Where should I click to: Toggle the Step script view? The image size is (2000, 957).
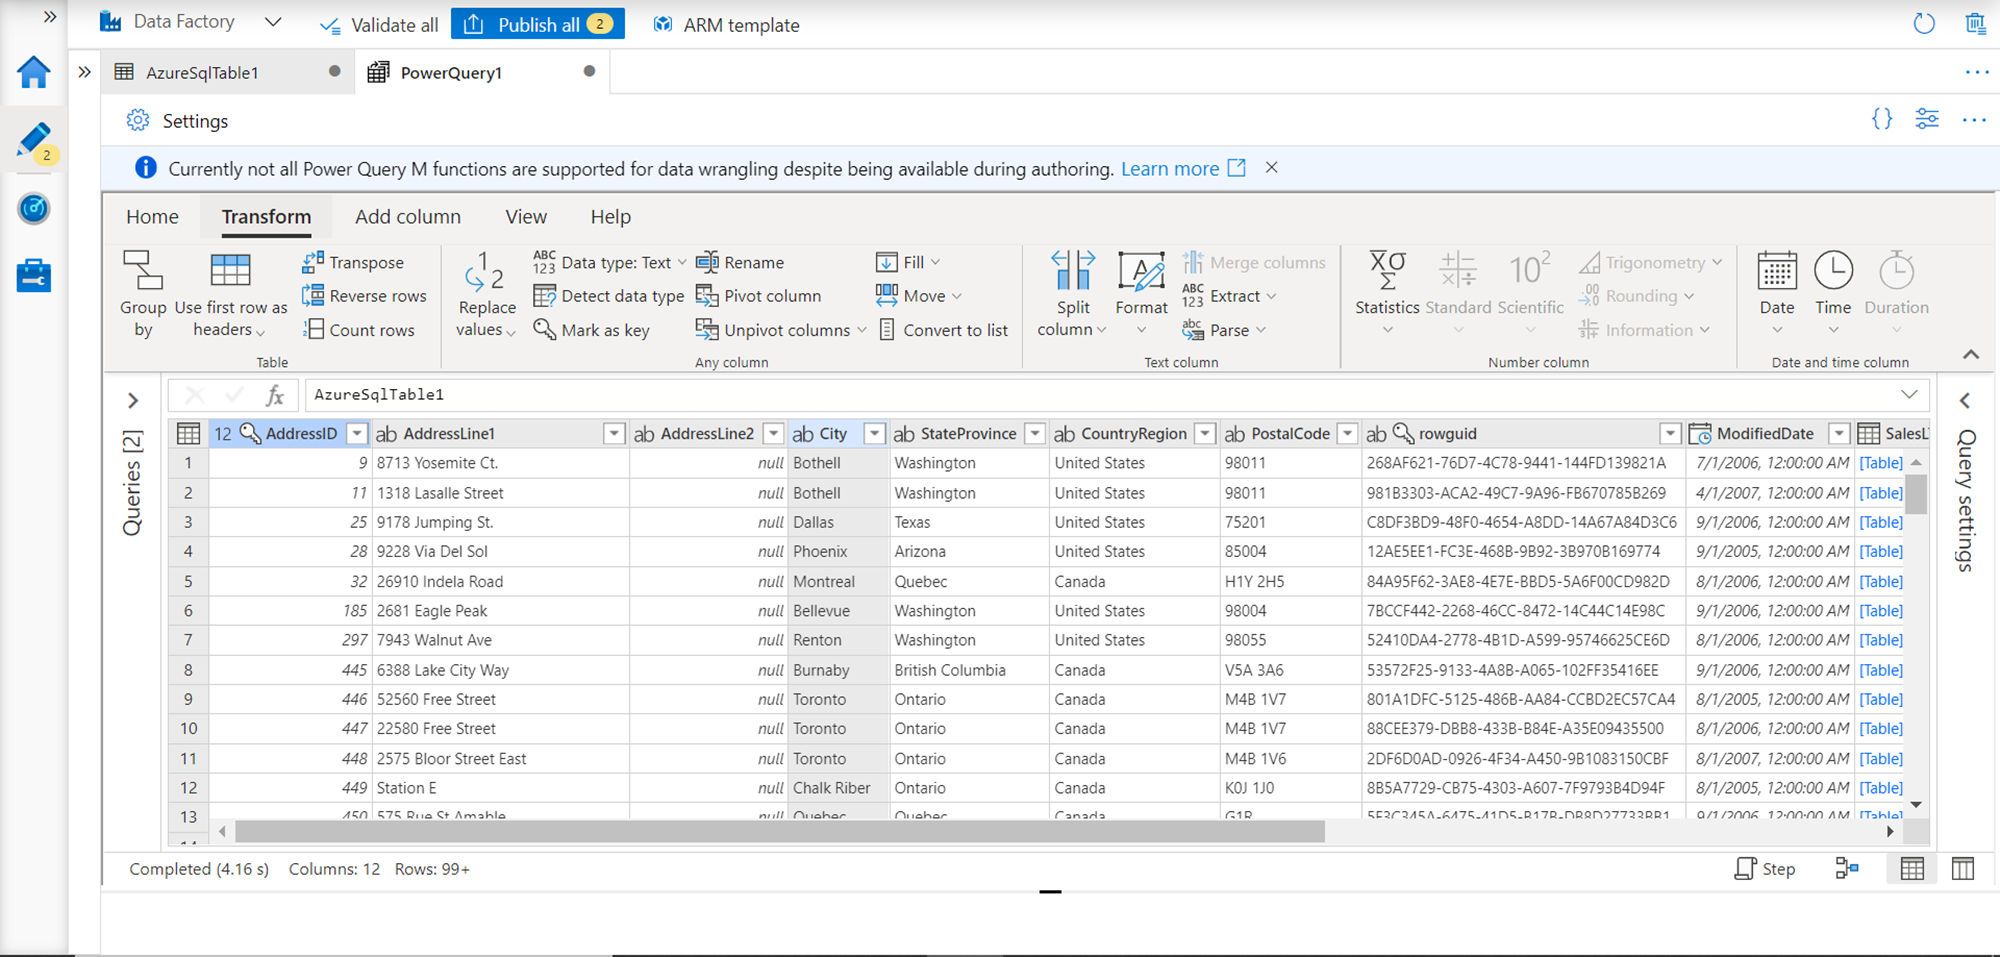[1765, 869]
